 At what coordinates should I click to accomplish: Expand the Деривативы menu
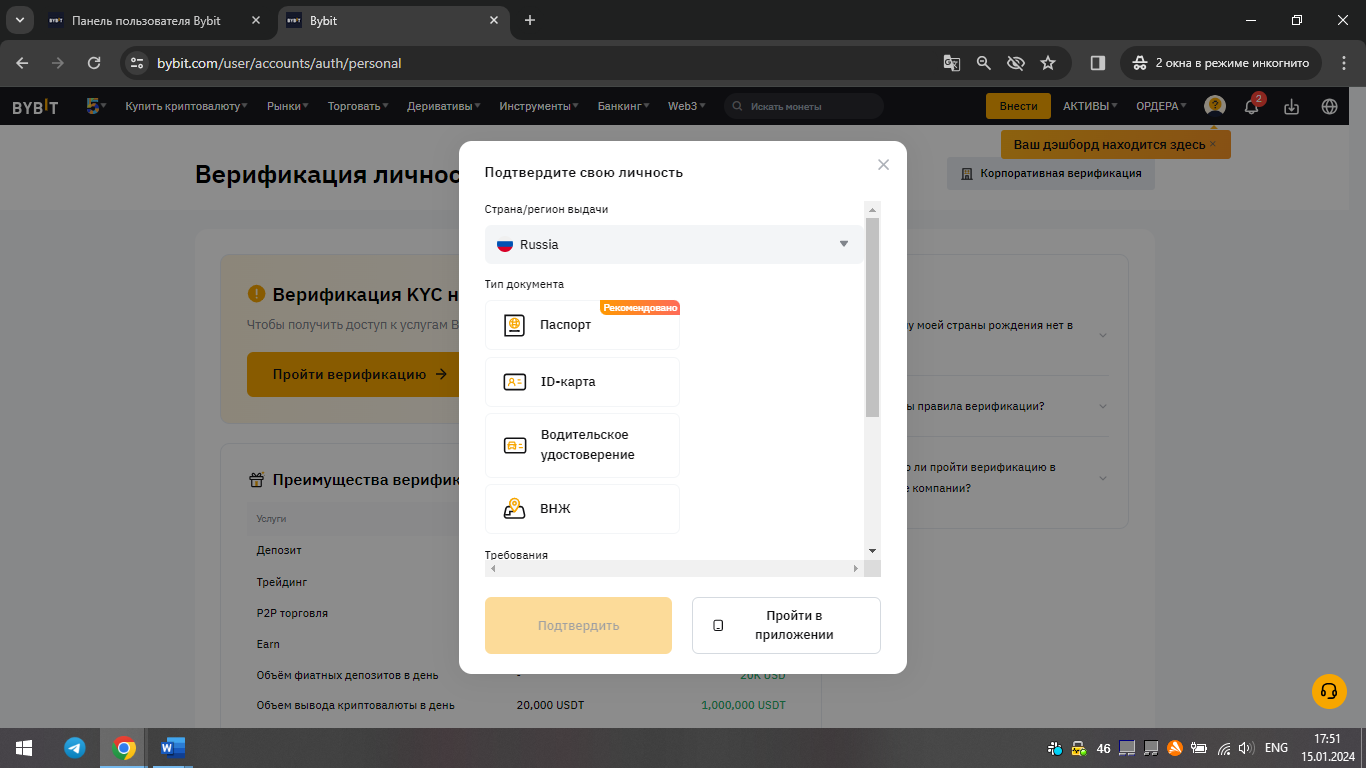[x=444, y=106]
